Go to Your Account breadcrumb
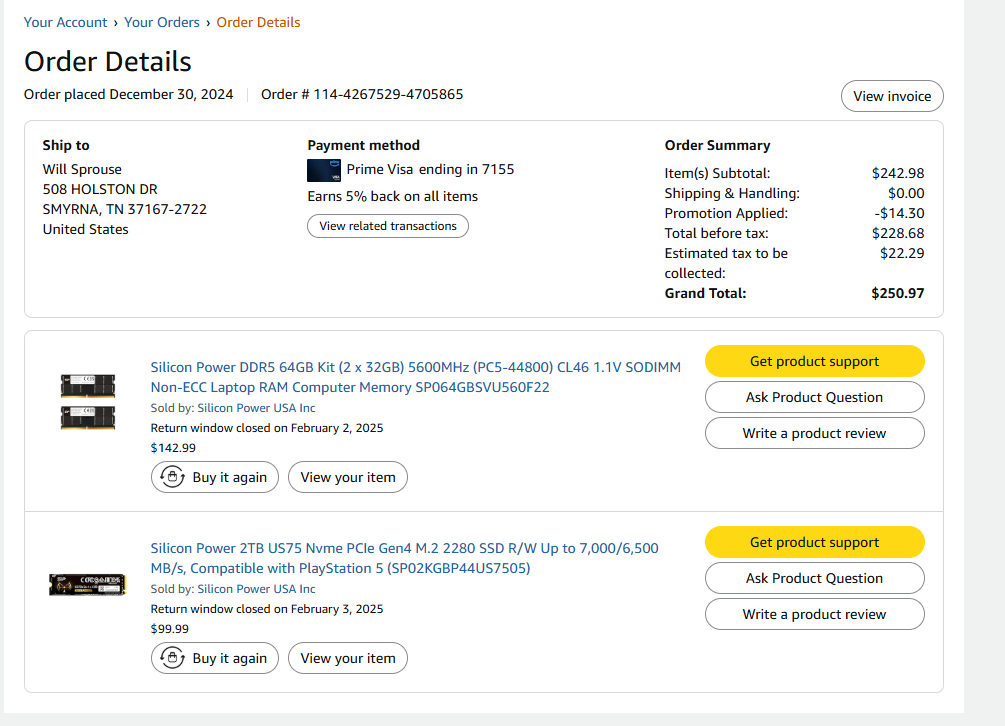The image size is (1005, 726). point(66,22)
